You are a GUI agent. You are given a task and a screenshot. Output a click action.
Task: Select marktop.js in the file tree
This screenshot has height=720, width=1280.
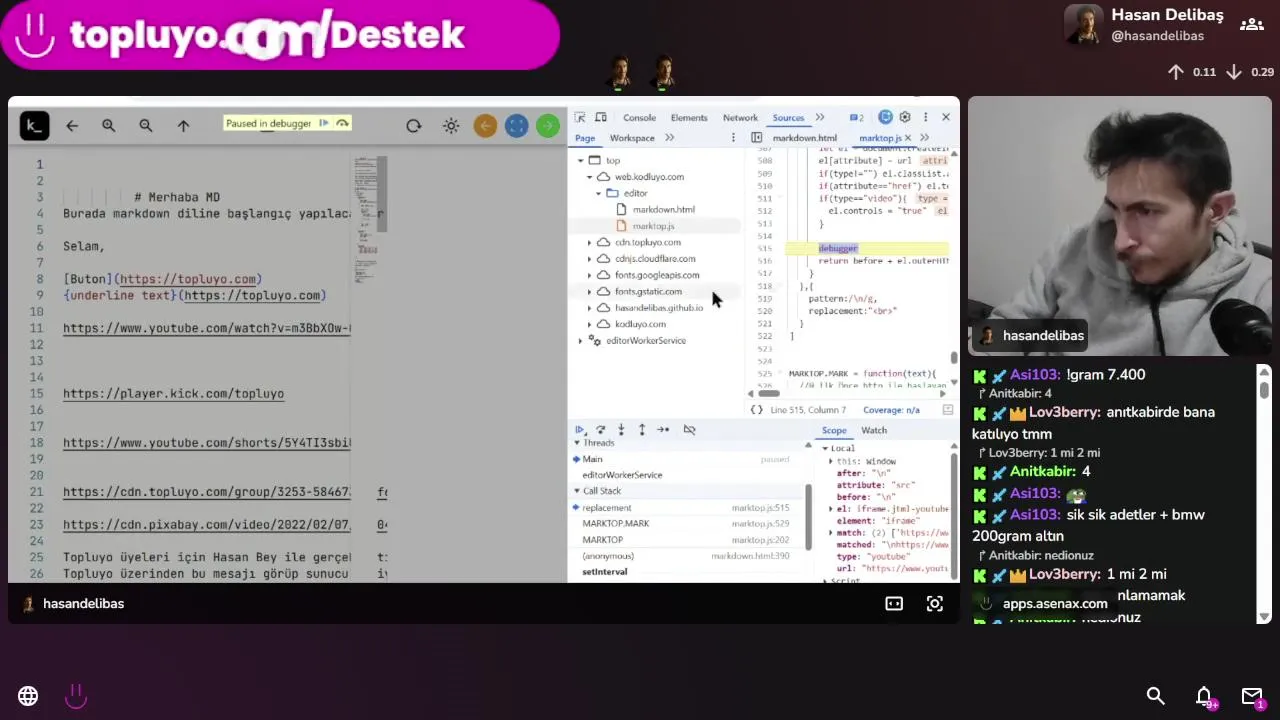tap(653, 226)
